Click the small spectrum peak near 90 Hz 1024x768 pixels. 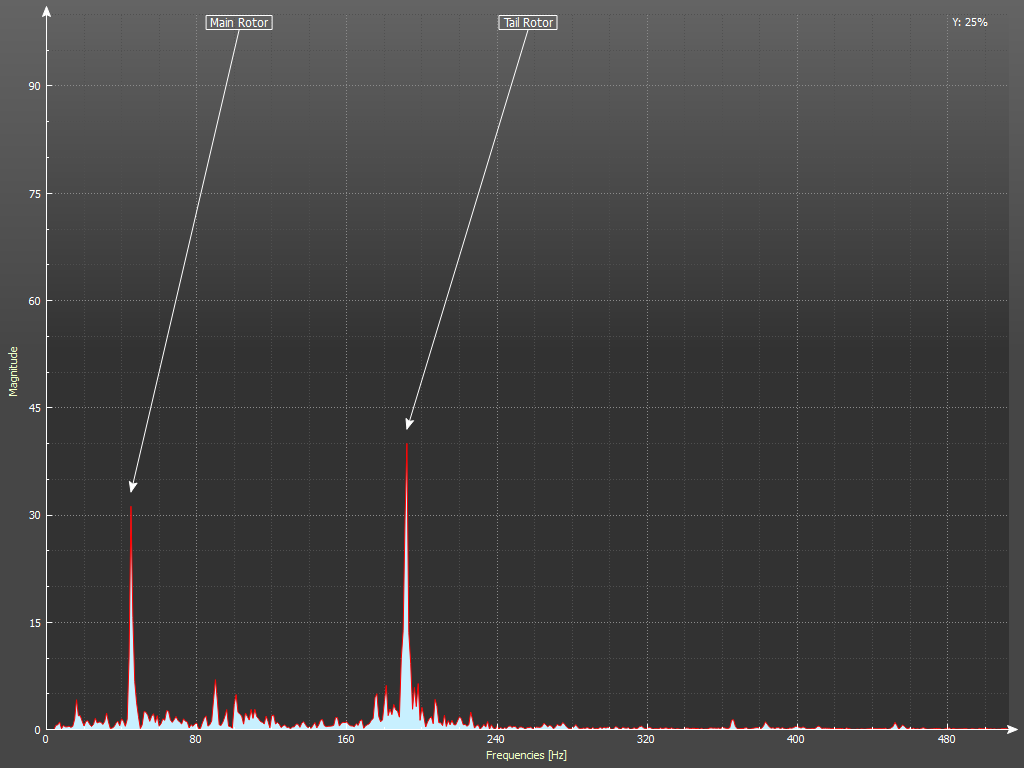[x=215, y=684]
